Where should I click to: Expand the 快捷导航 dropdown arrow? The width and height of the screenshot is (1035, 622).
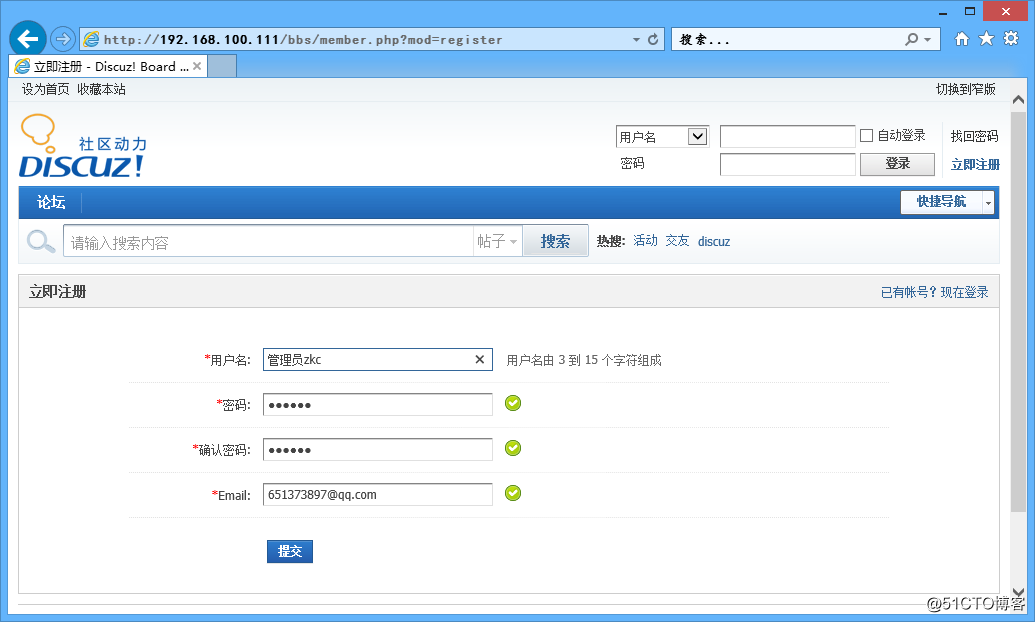point(988,203)
